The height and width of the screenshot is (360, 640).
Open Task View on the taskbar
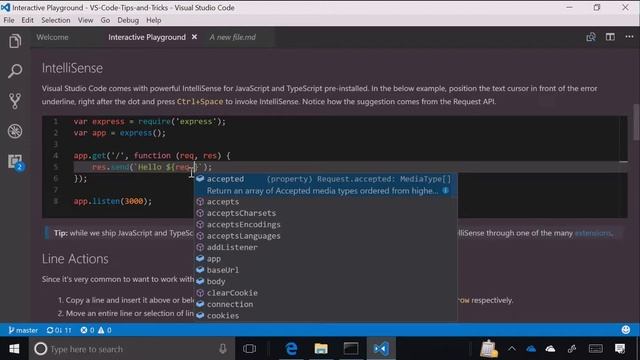(x=249, y=349)
